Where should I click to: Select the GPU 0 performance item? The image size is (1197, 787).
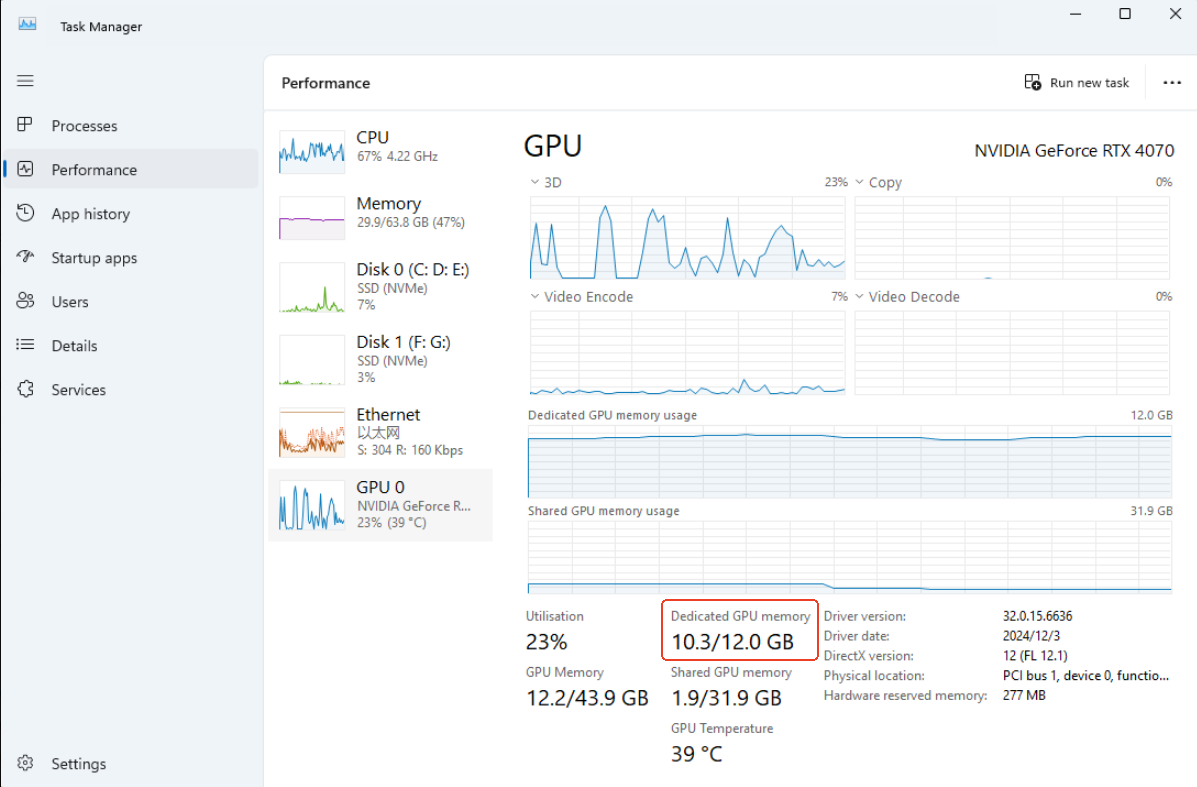pyautogui.click(x=380, y=505)
